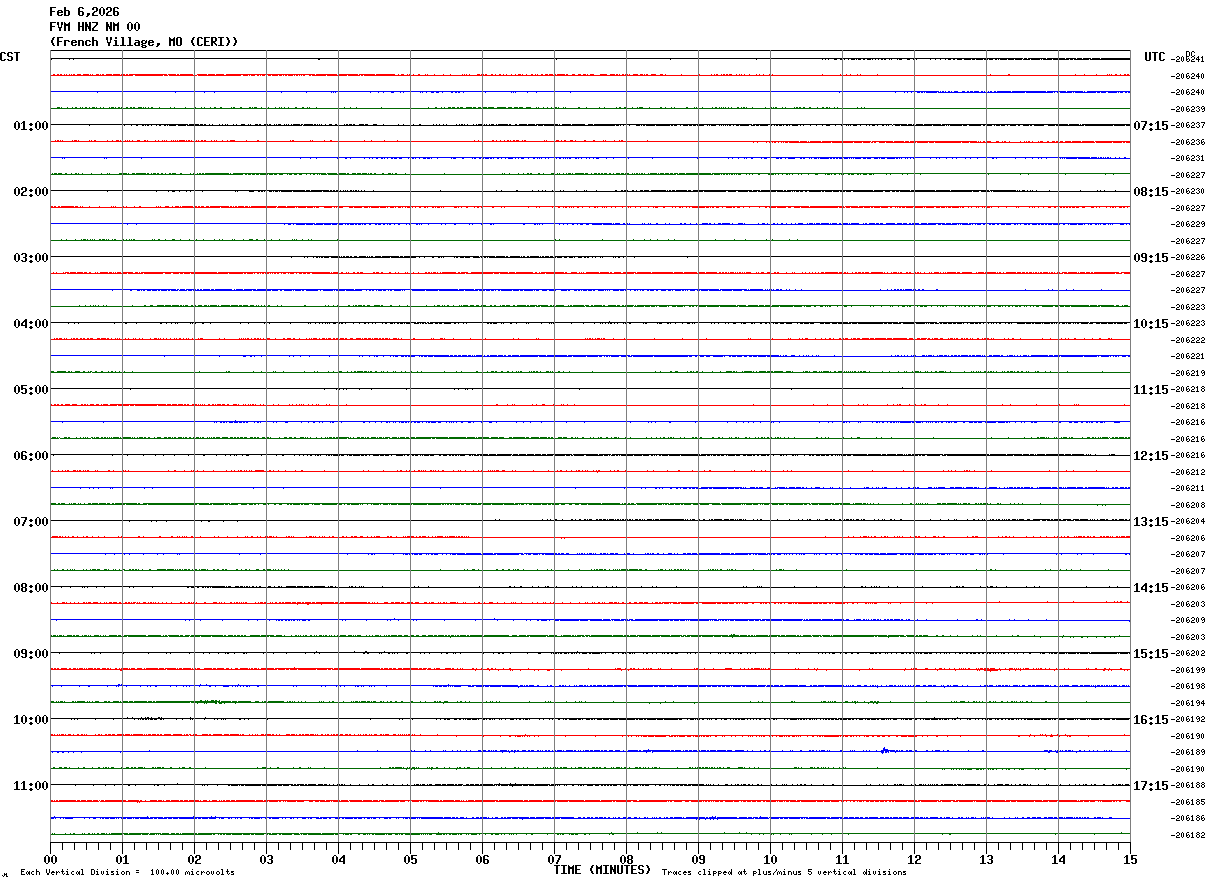Click the 08:15 UTC time label

[1150, 191]
